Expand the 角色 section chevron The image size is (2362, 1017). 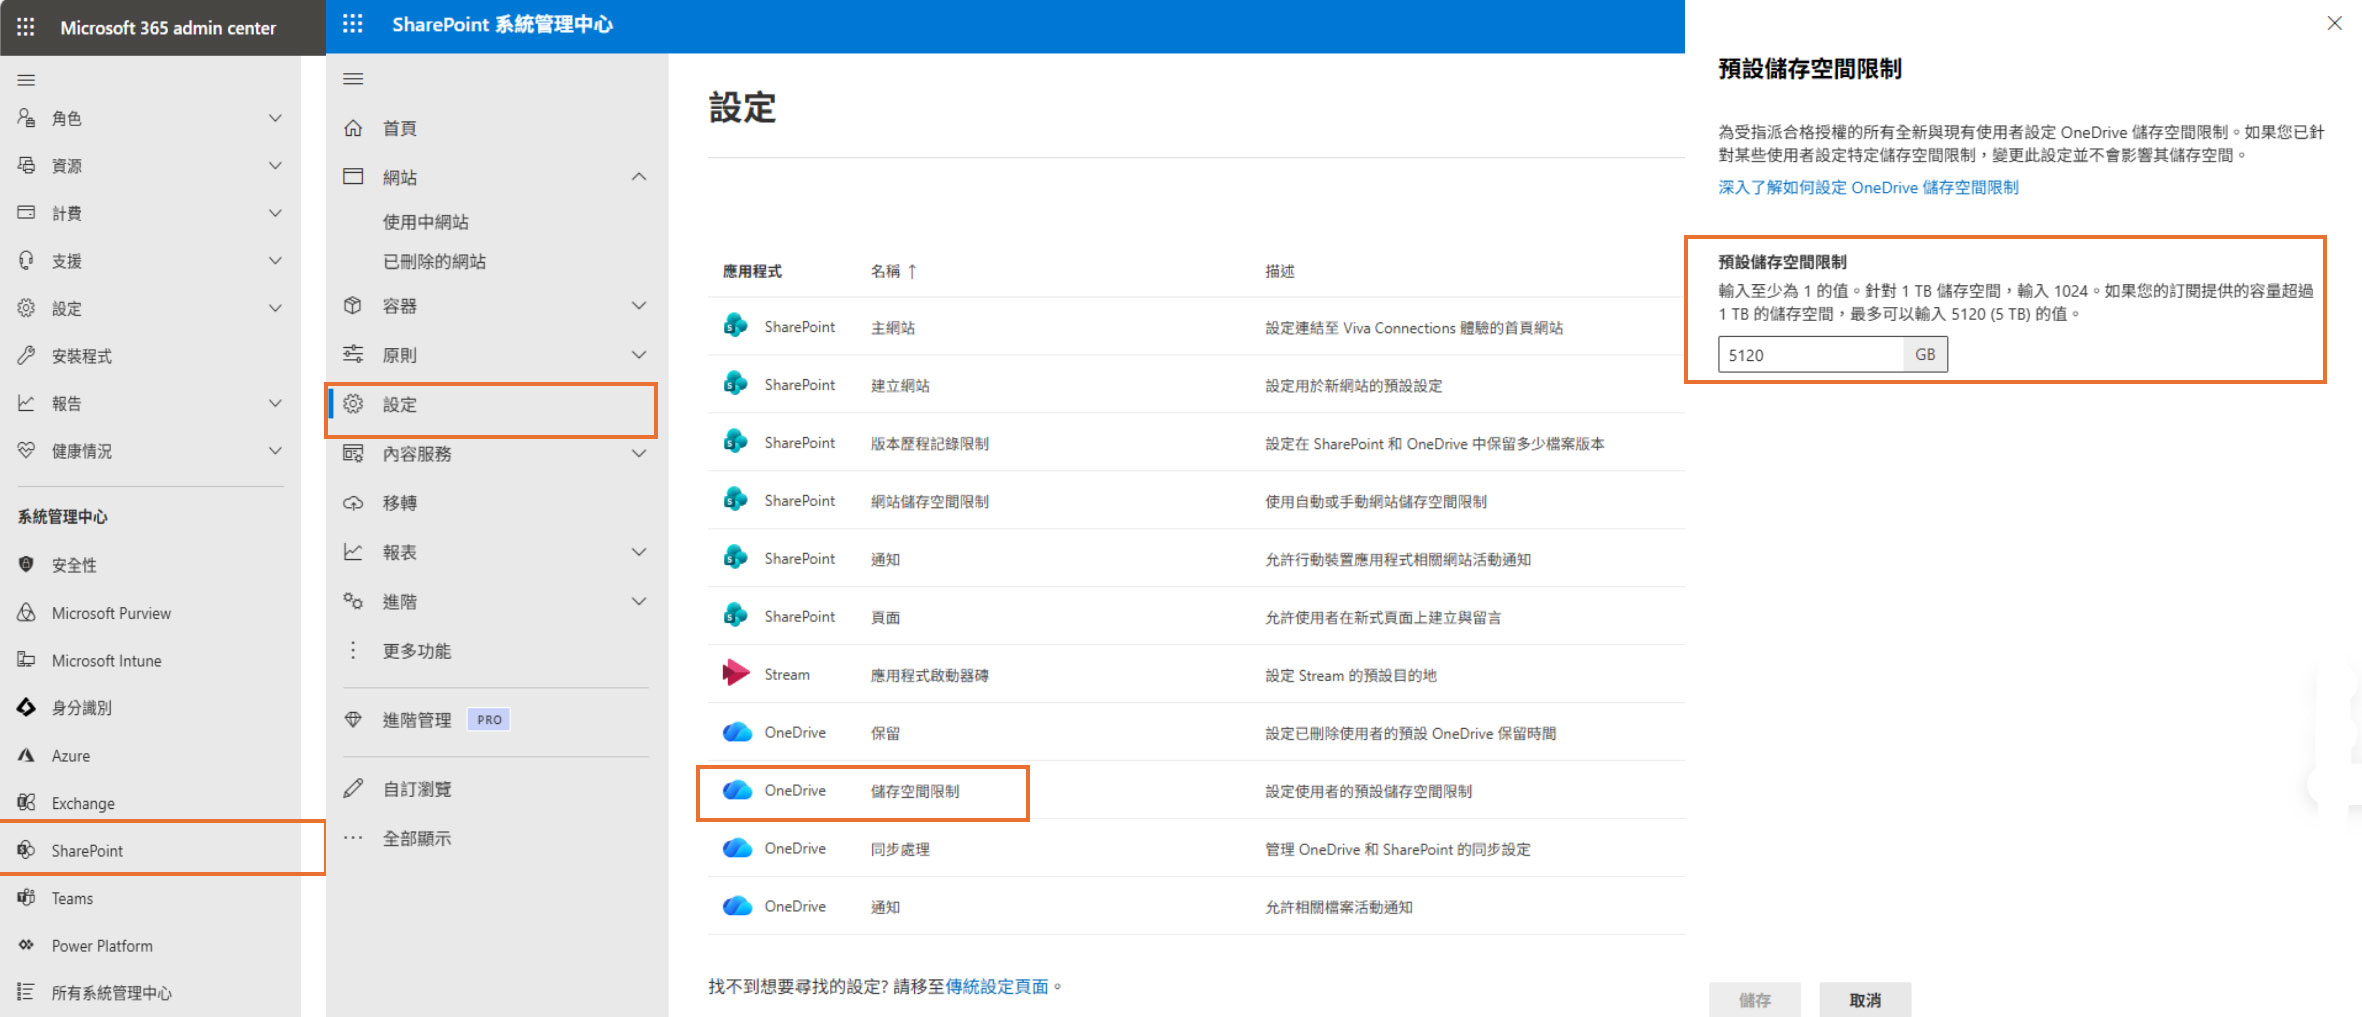coord(275,118)
